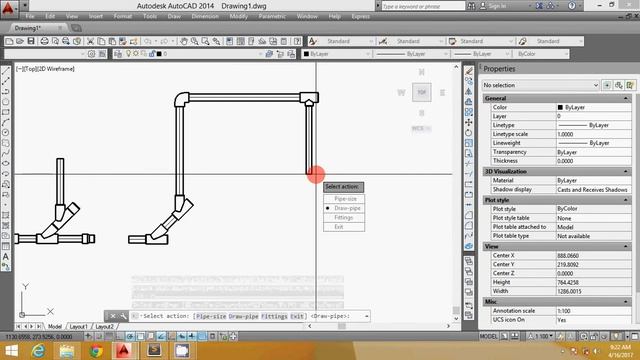The image size is (640, 360).
Task: Open a file using the Open icon
Action: [x=20, y=41]
